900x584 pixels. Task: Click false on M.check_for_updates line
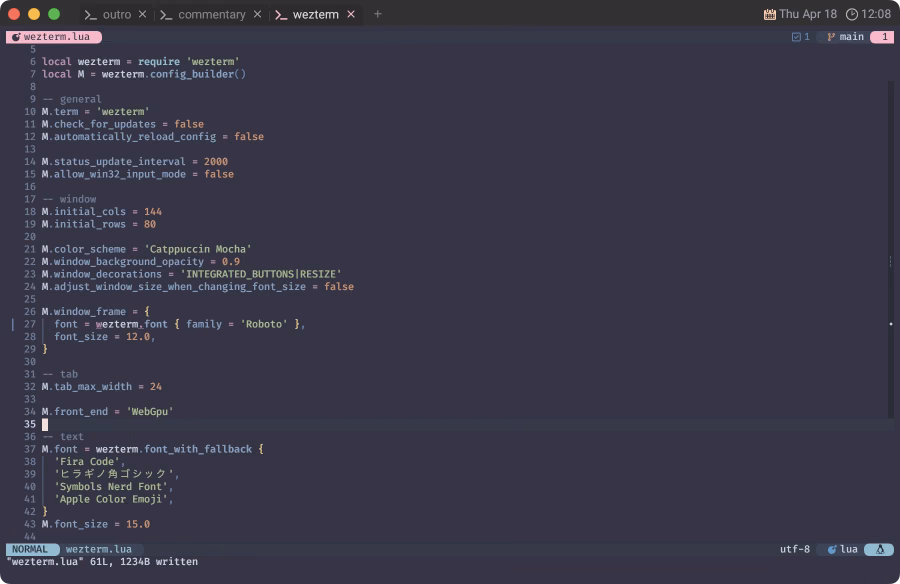pos(189,124)
